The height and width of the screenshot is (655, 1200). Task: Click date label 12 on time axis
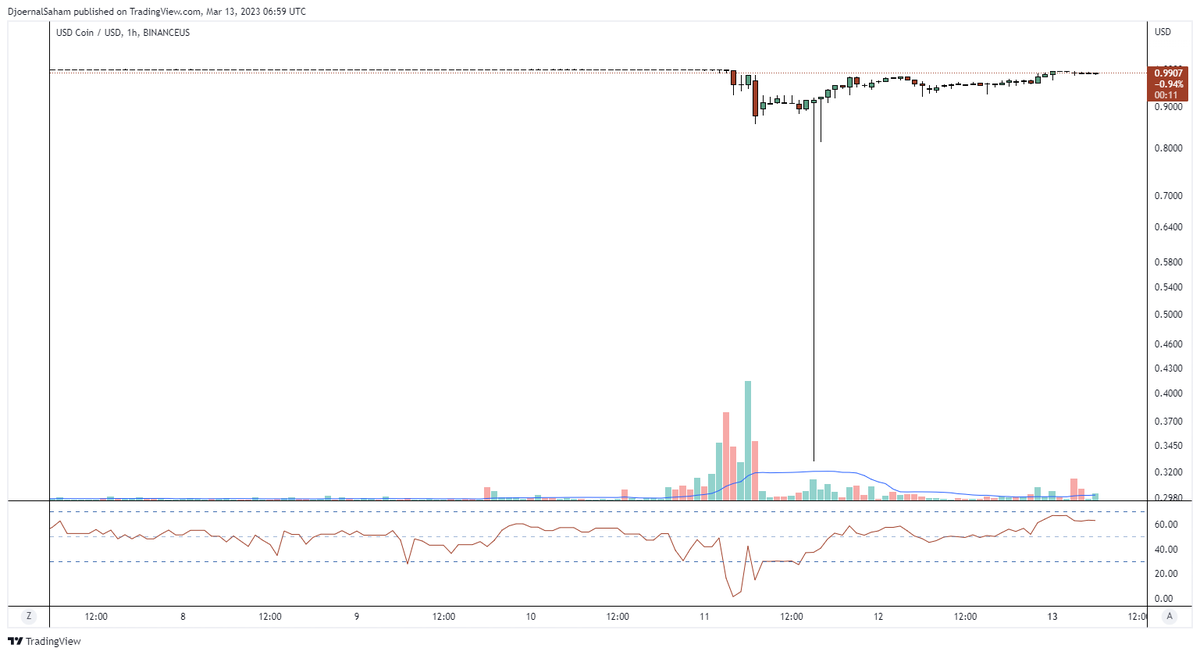pyautogui.click(x=878, y=617)
